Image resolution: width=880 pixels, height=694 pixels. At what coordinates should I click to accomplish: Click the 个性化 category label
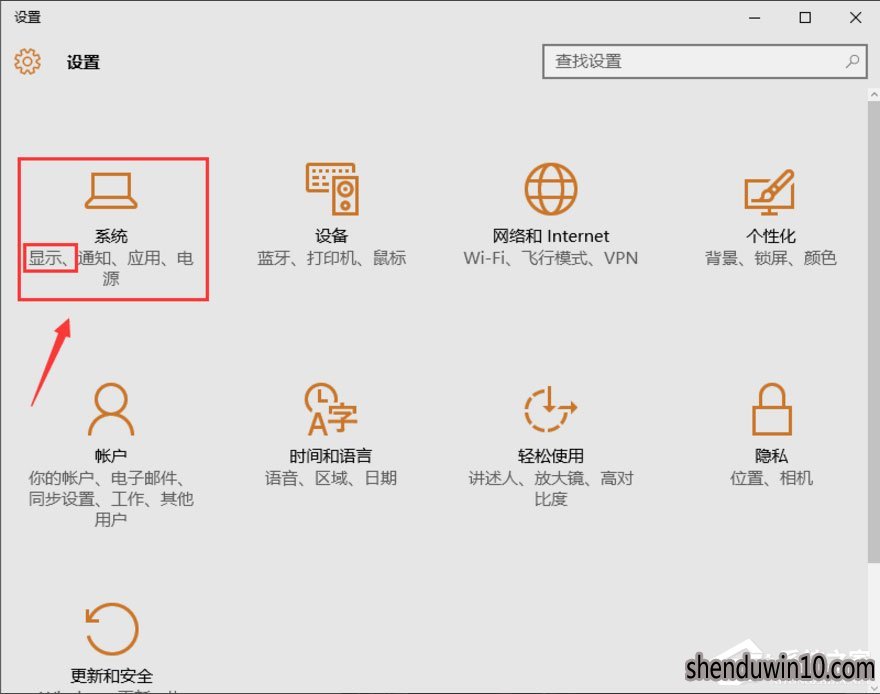click(x=771, y=236)
